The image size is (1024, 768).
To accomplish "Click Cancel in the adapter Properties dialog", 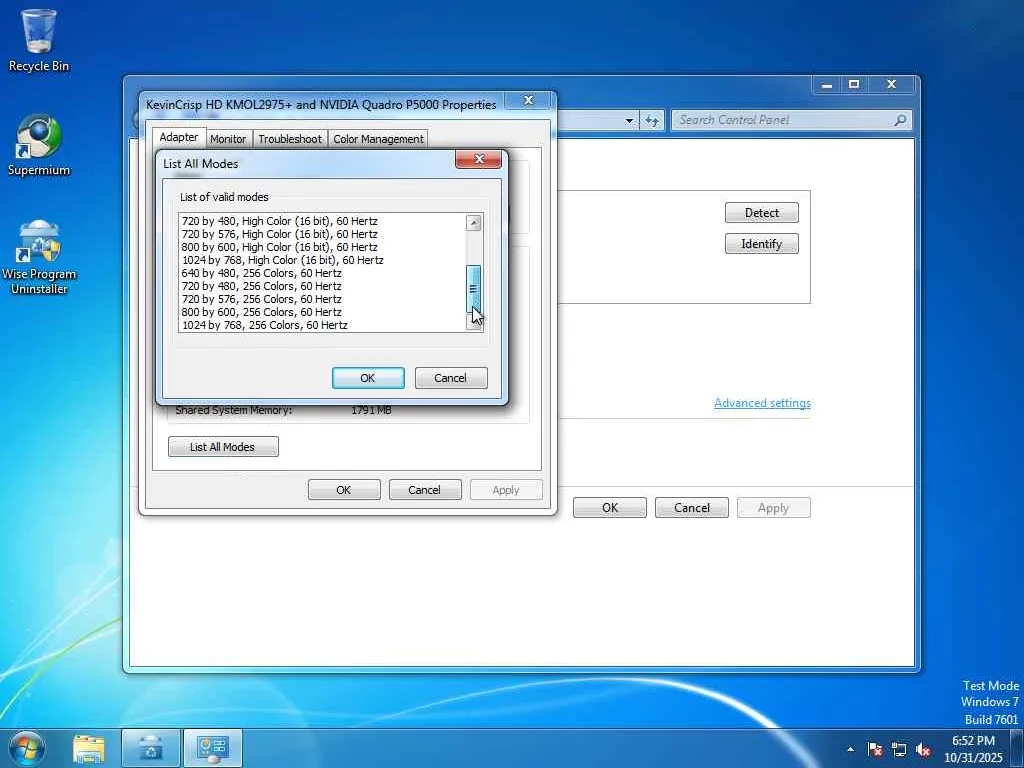I will [x=424, y=490].
